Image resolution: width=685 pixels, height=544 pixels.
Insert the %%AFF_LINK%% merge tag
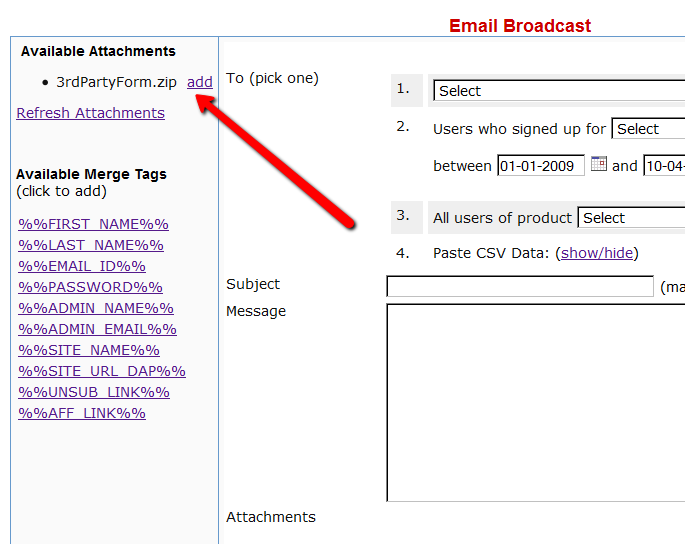point(82,413)
